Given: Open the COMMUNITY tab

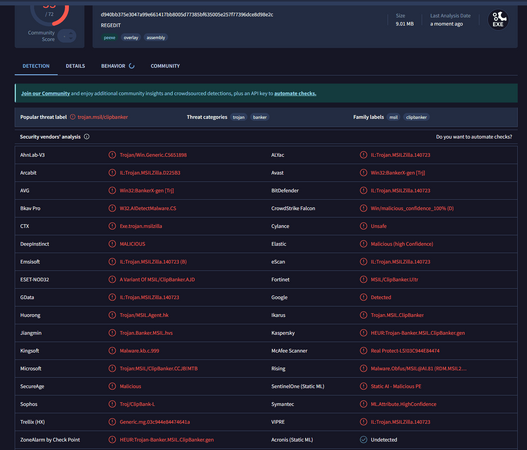Looking at the screenshot, I should click(x=165, y=66).
